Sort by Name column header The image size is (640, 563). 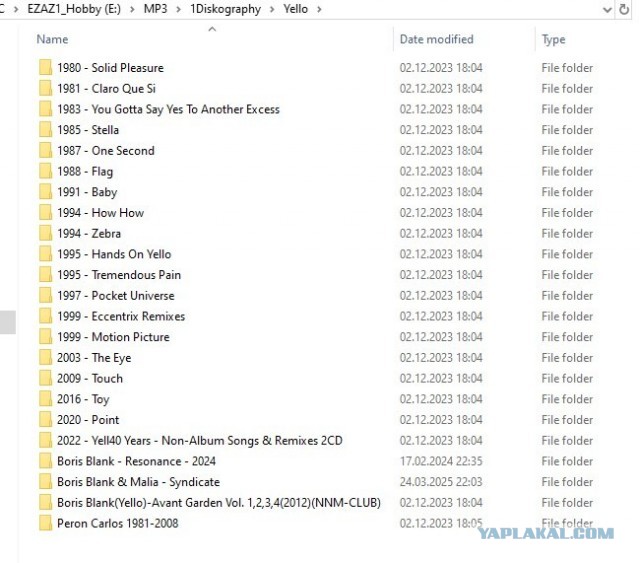pos(52,39)
